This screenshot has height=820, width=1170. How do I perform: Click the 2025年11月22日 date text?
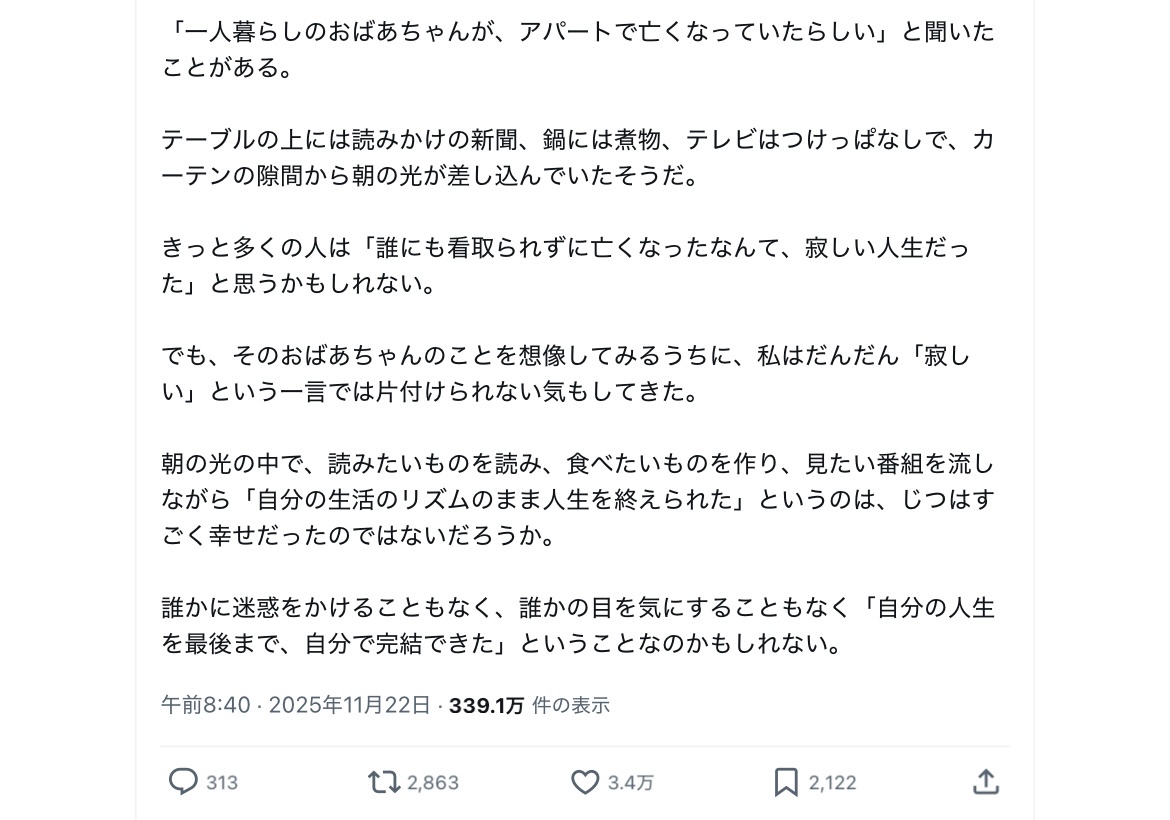tap(350, 705)
